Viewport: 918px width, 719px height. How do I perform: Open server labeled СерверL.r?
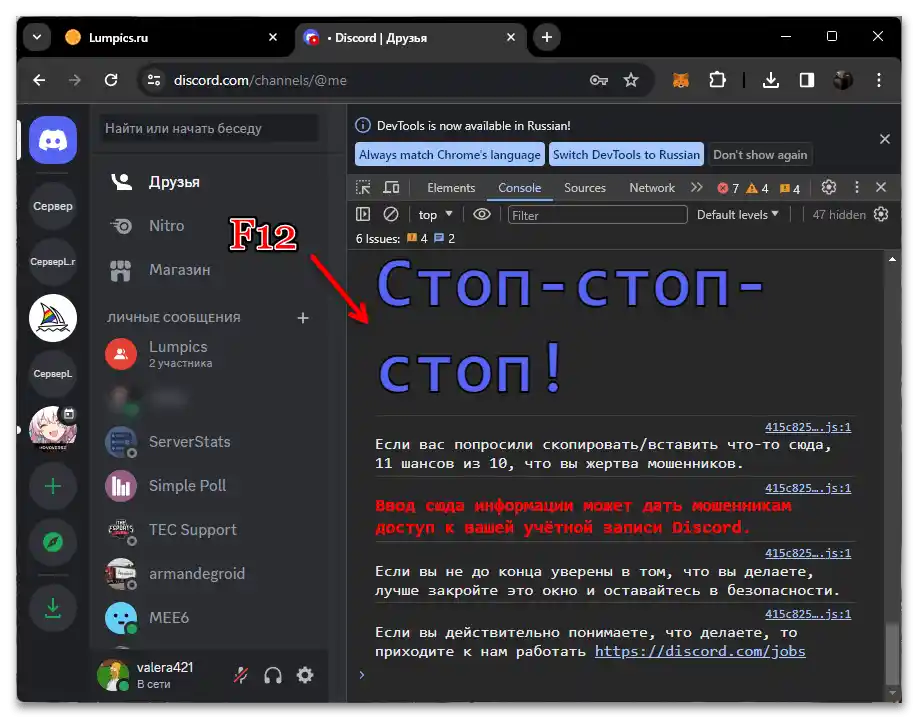[x=53, y=262]
